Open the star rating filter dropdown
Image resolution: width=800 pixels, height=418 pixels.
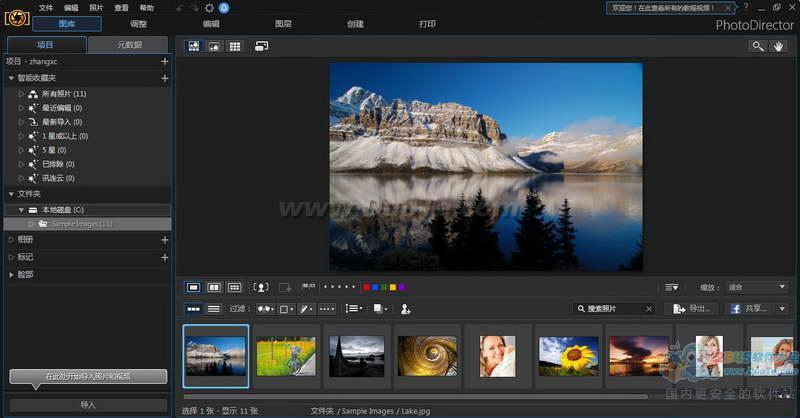pos(327,309)
